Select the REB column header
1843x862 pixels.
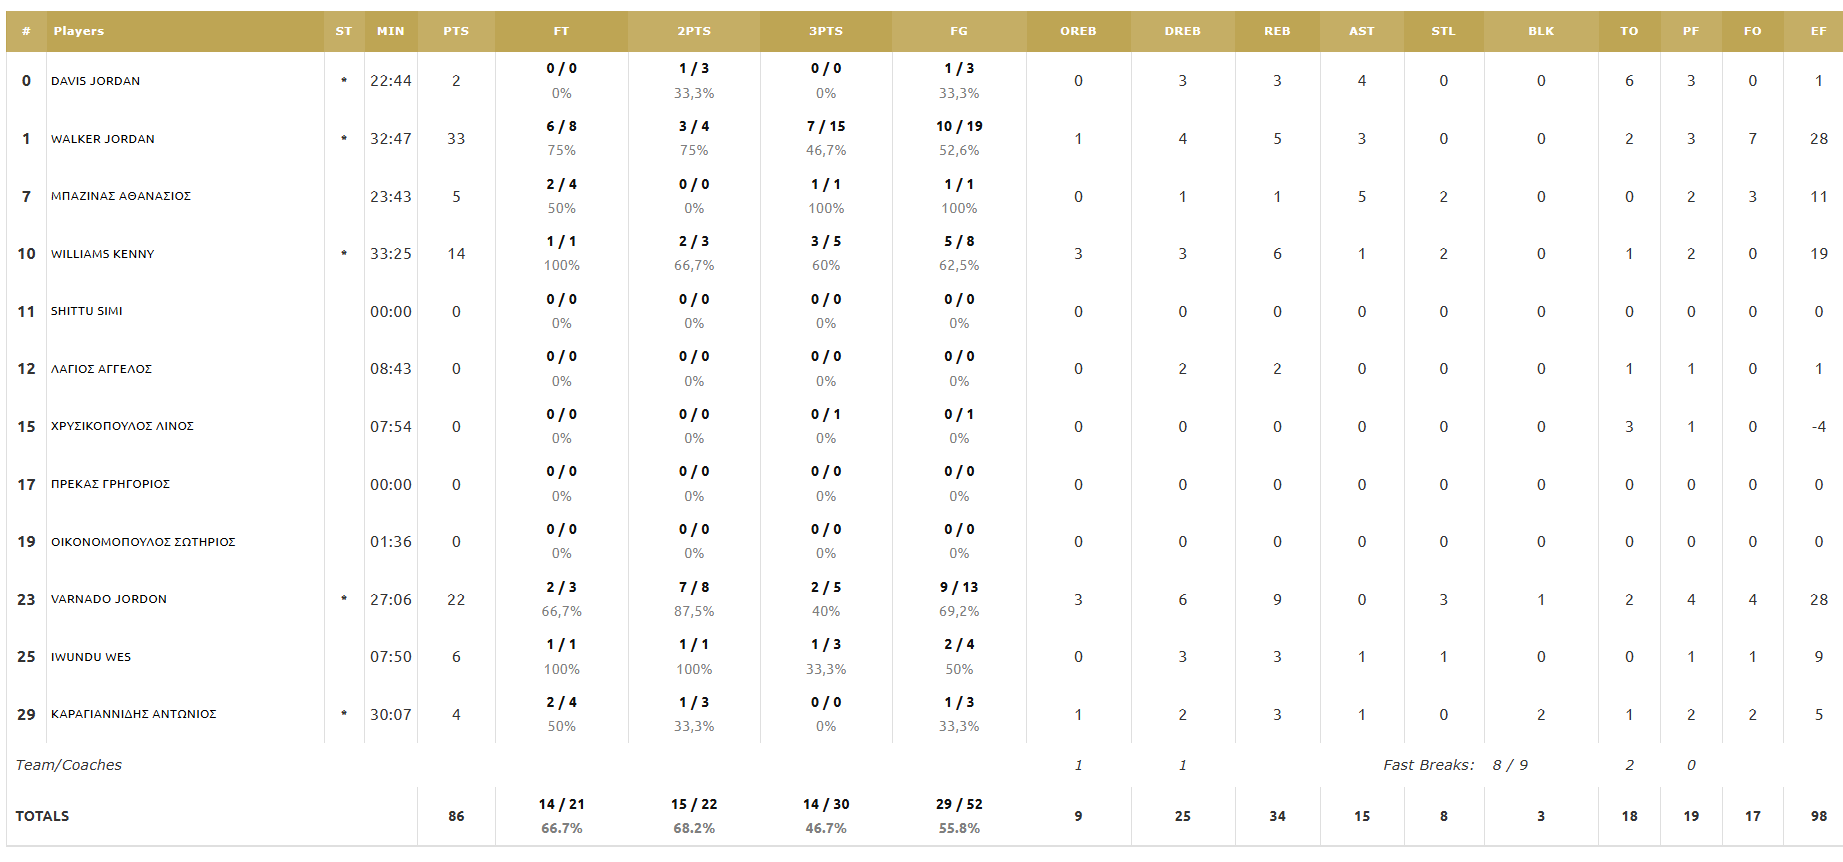[1277, 31]
